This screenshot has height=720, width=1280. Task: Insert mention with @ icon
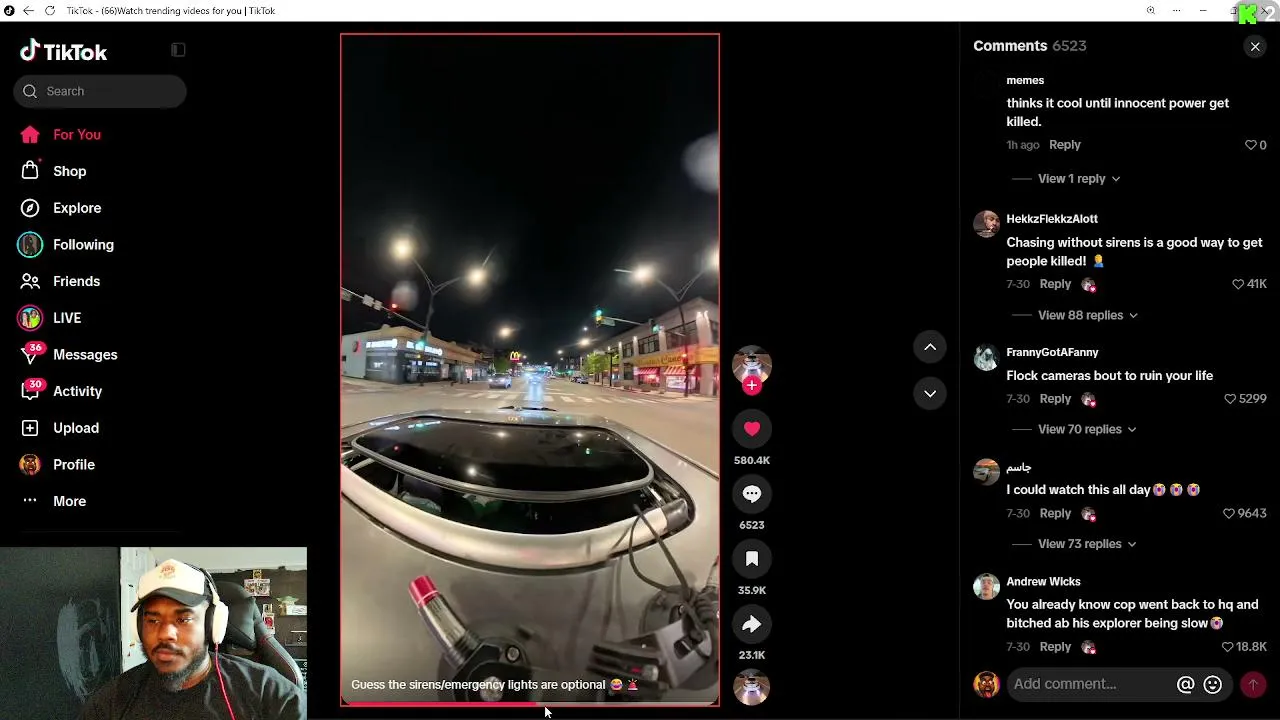point(1185,685)
